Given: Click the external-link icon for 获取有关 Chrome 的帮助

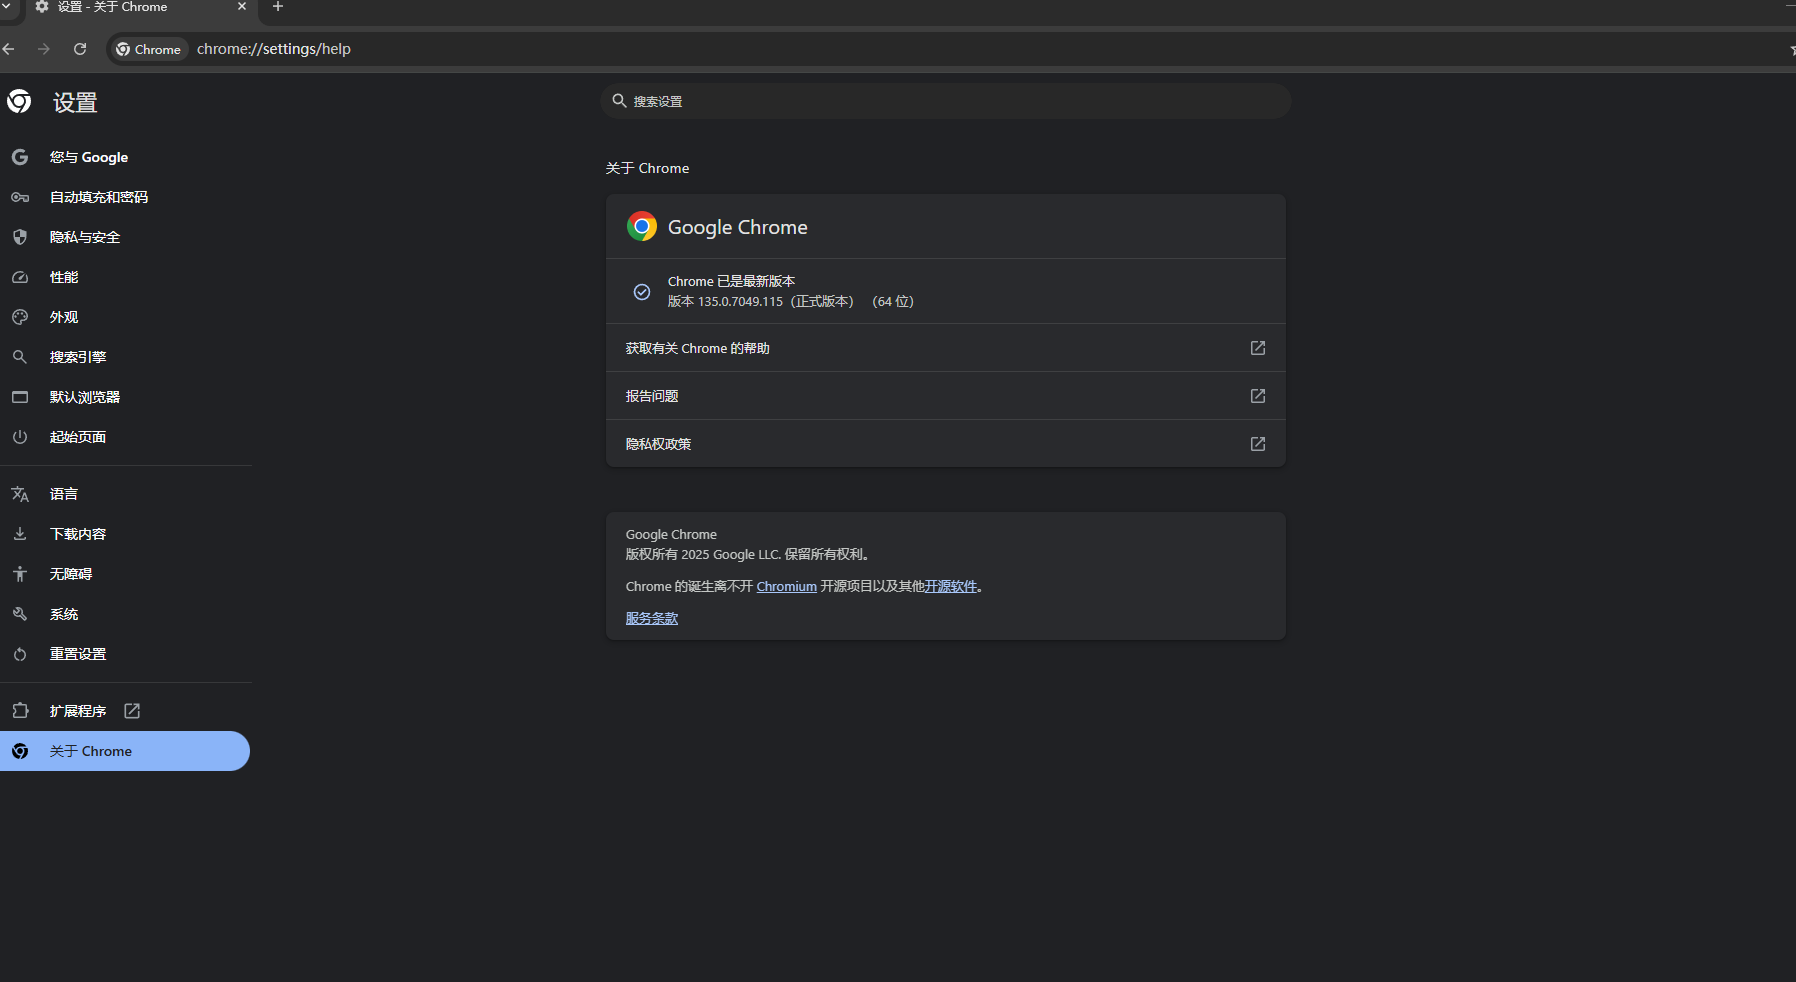Looking at the screenshot, I should pos(1258,348).
